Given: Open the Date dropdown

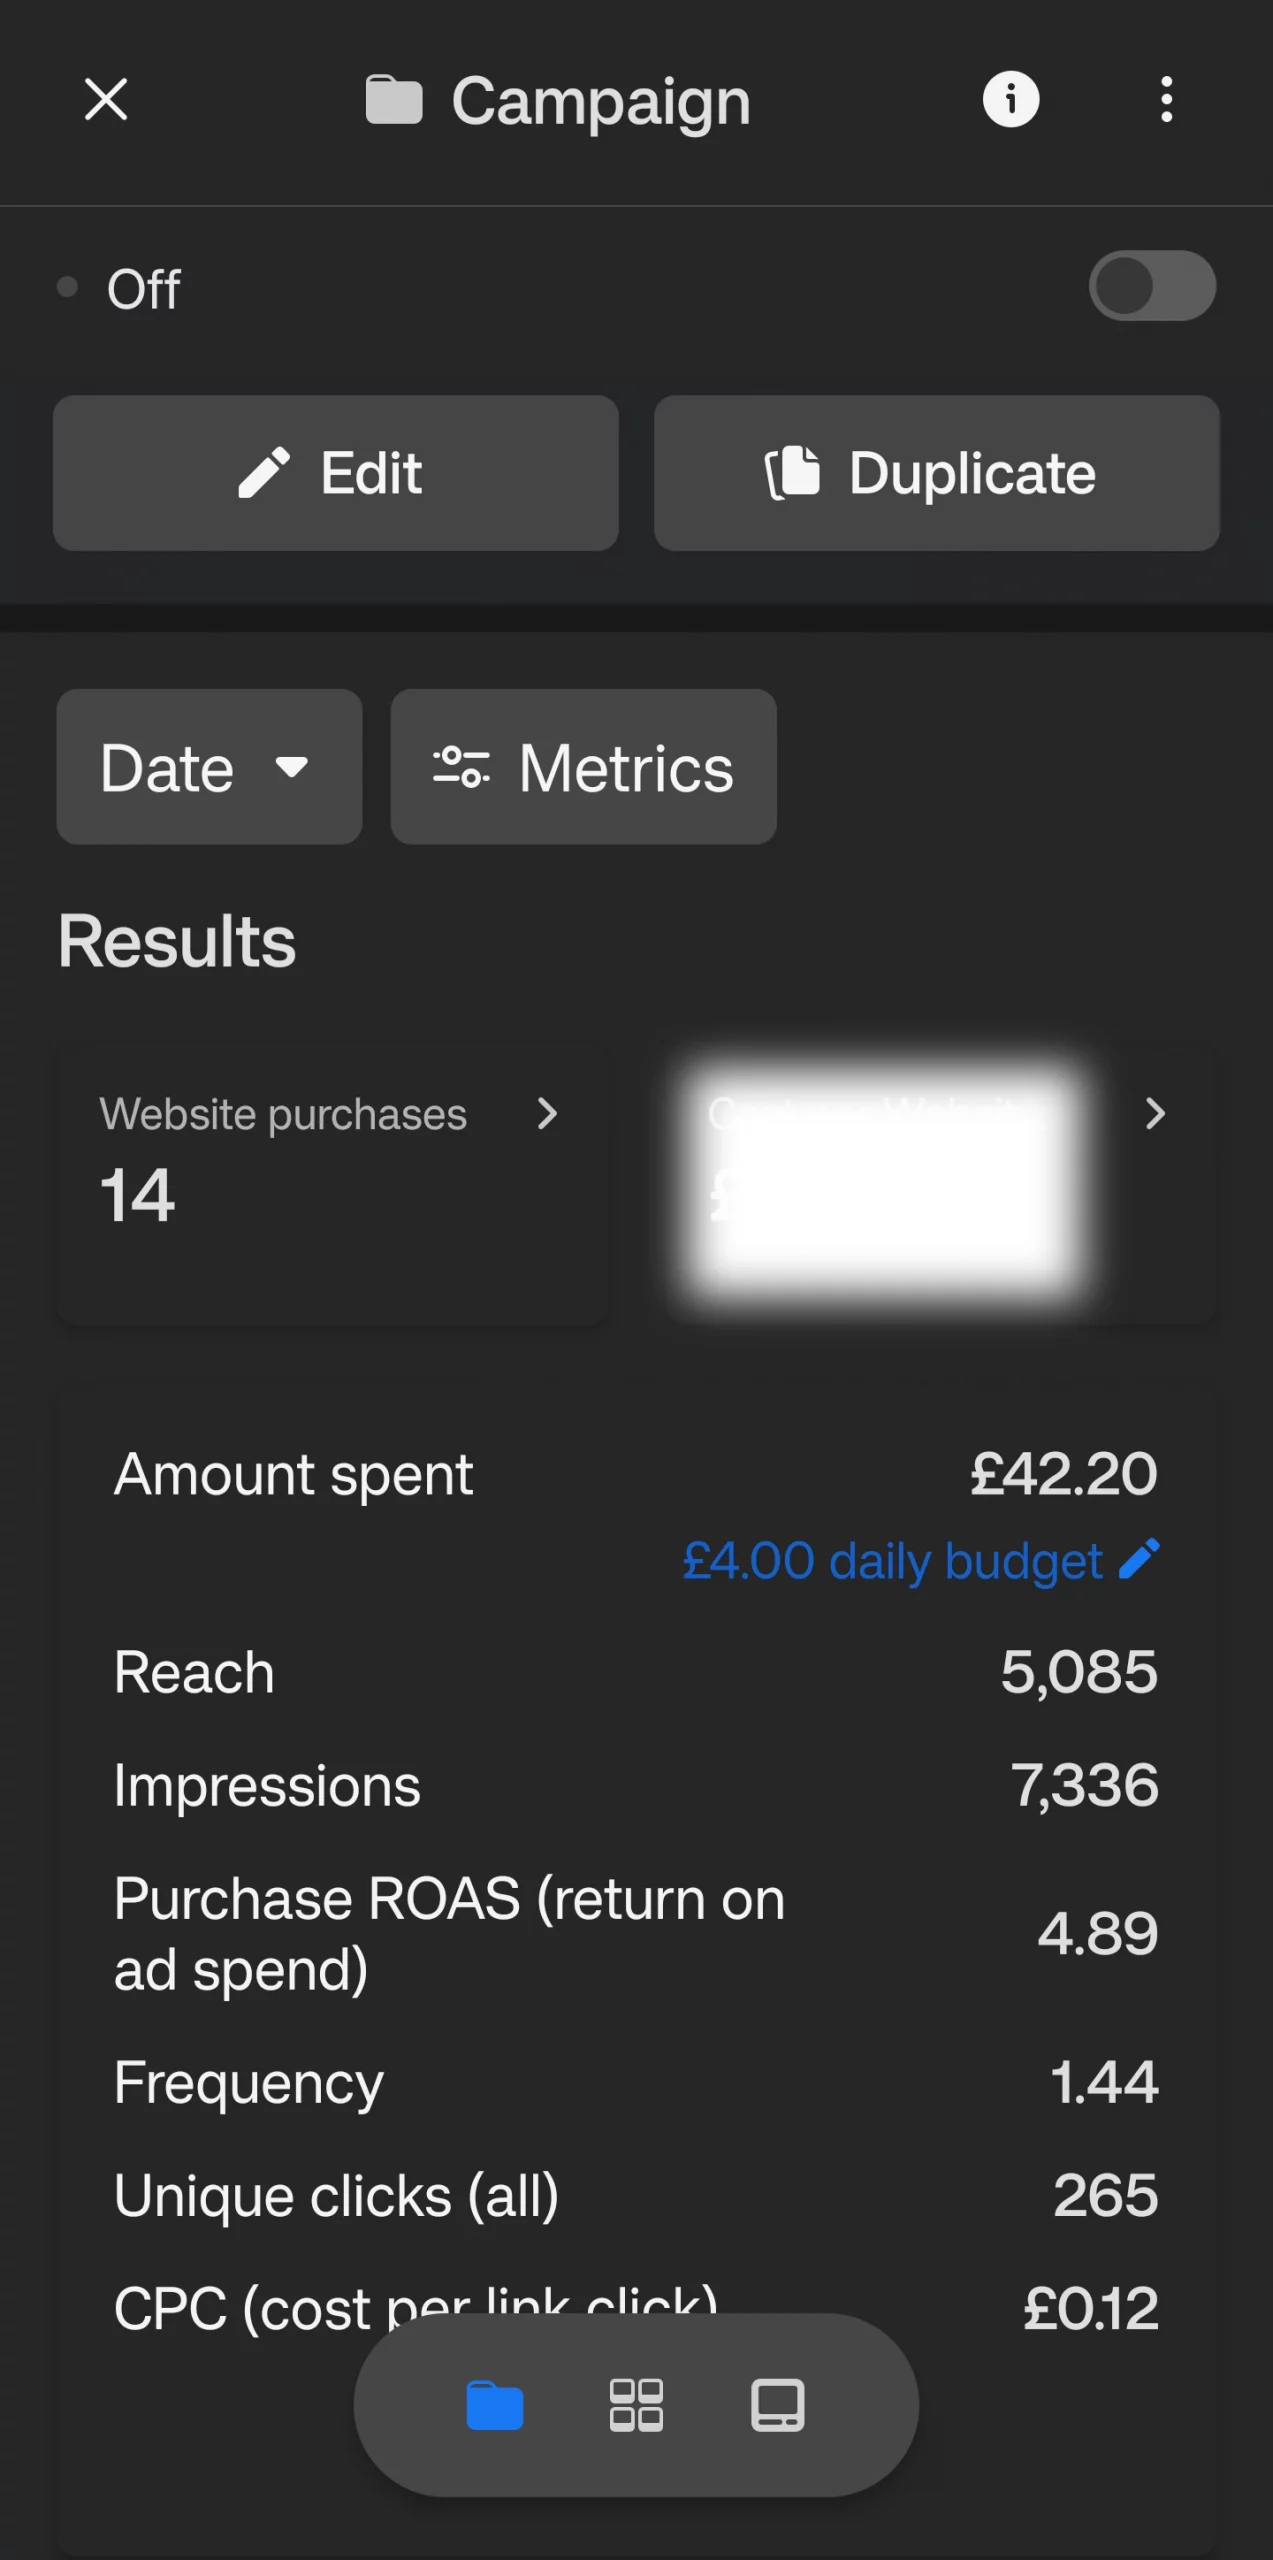Looking at the screenshot, I should pyautogui.click(x=209, y=767).
